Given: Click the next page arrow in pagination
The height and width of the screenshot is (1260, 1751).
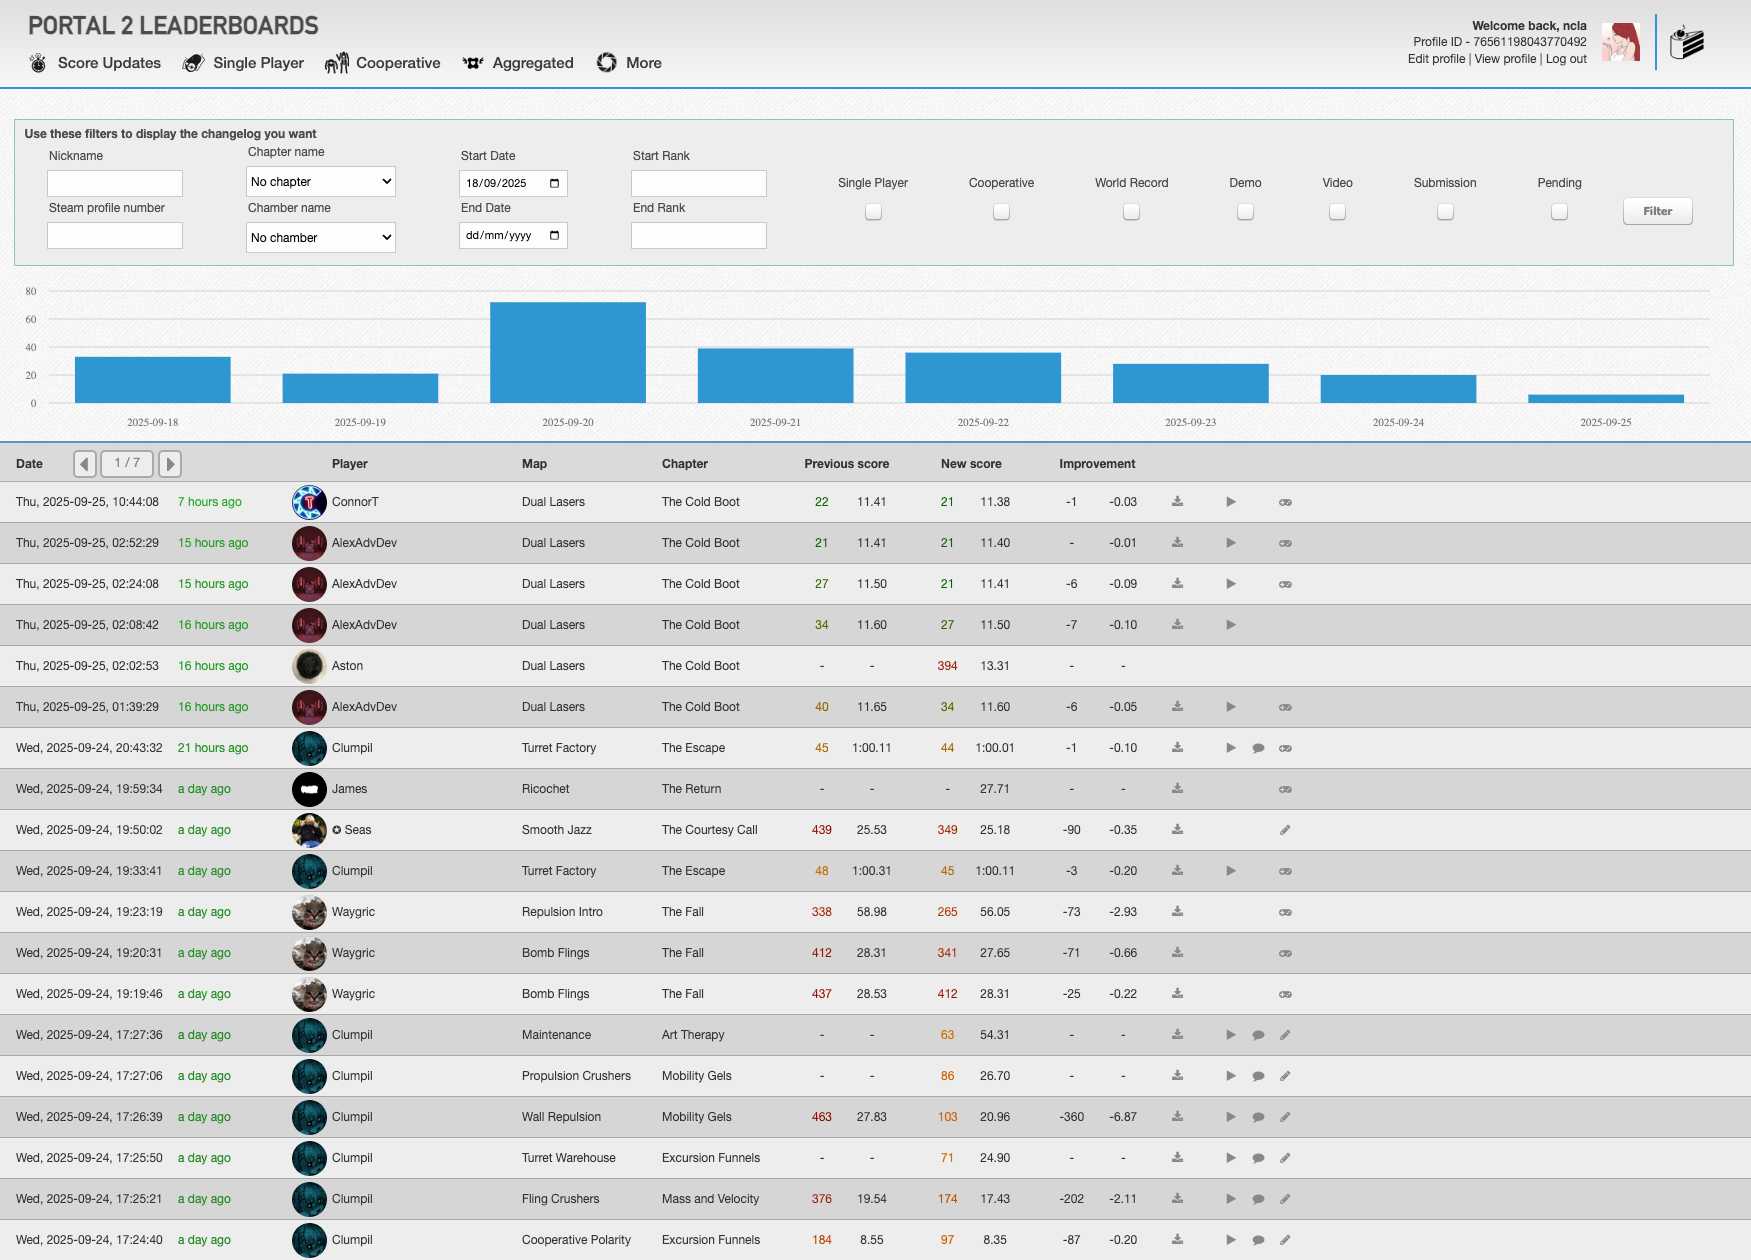Looking at the screenshot, I should (169, 463).
